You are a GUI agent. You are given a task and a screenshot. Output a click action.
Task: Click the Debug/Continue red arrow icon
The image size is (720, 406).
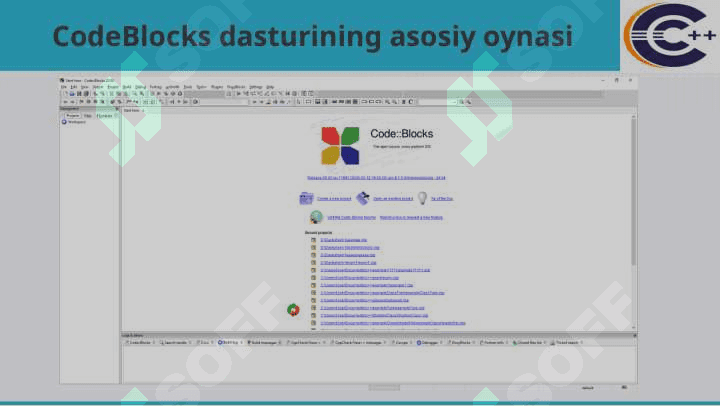239,94
